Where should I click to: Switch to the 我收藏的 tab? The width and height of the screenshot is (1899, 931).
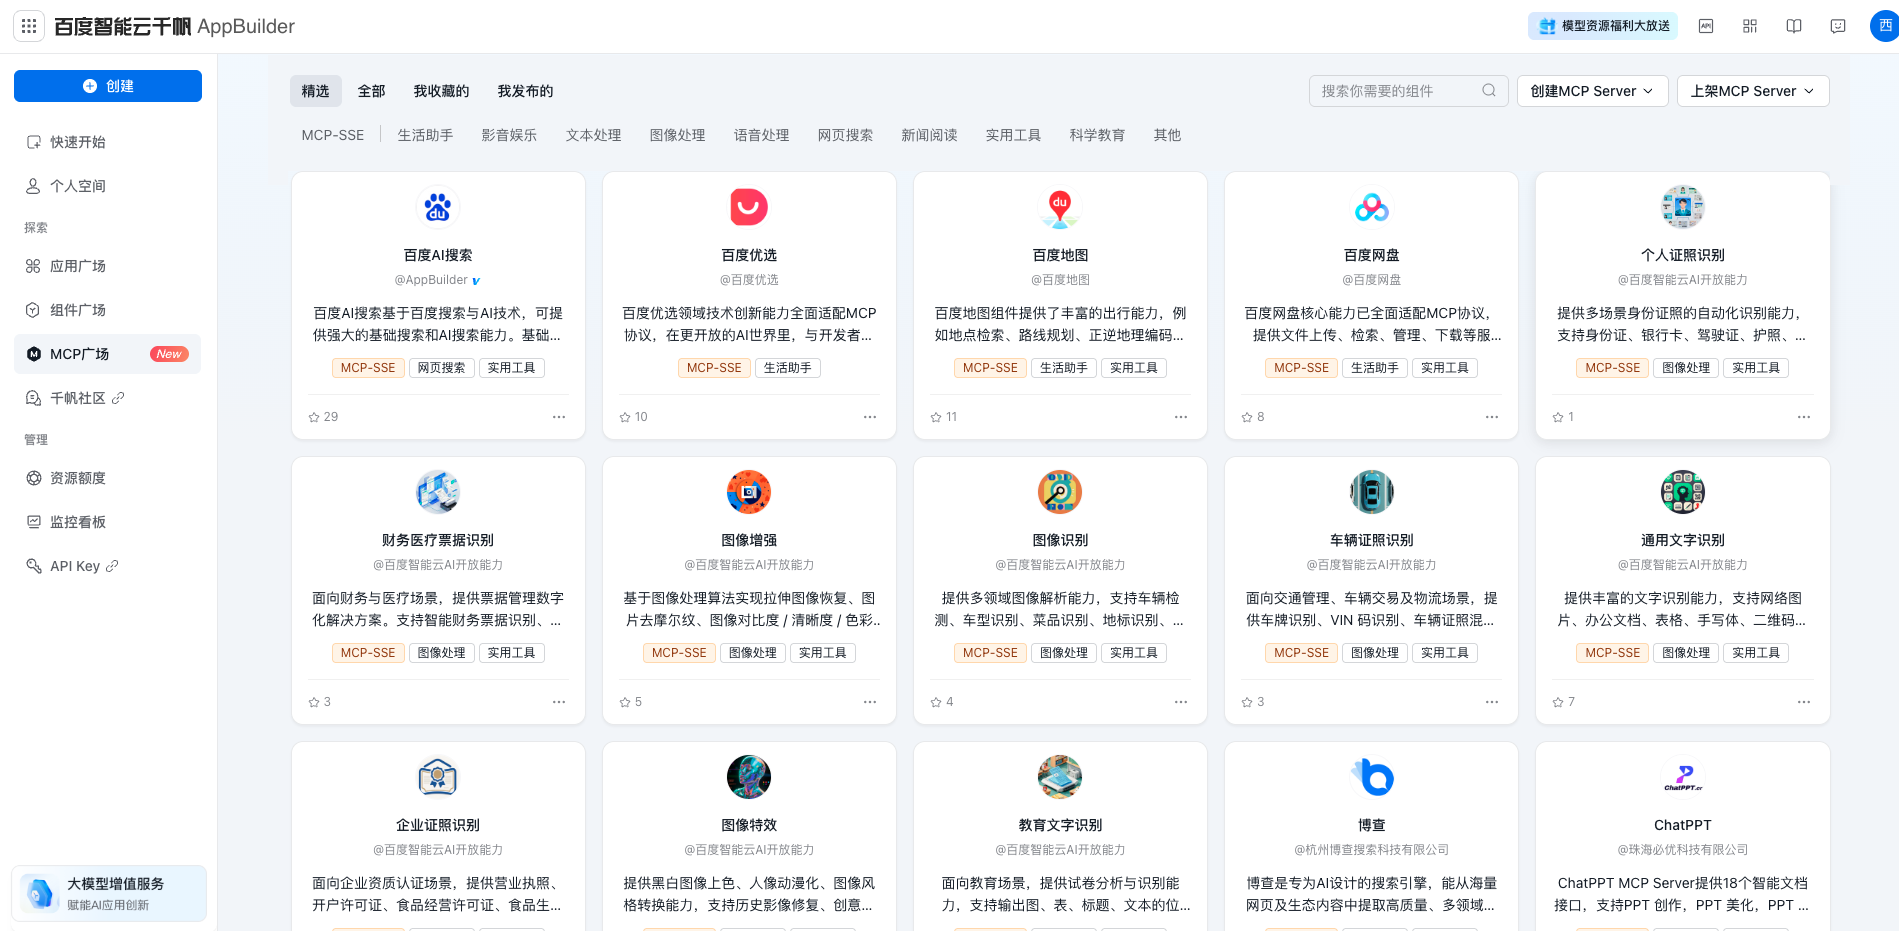click(x=441, y=91)
